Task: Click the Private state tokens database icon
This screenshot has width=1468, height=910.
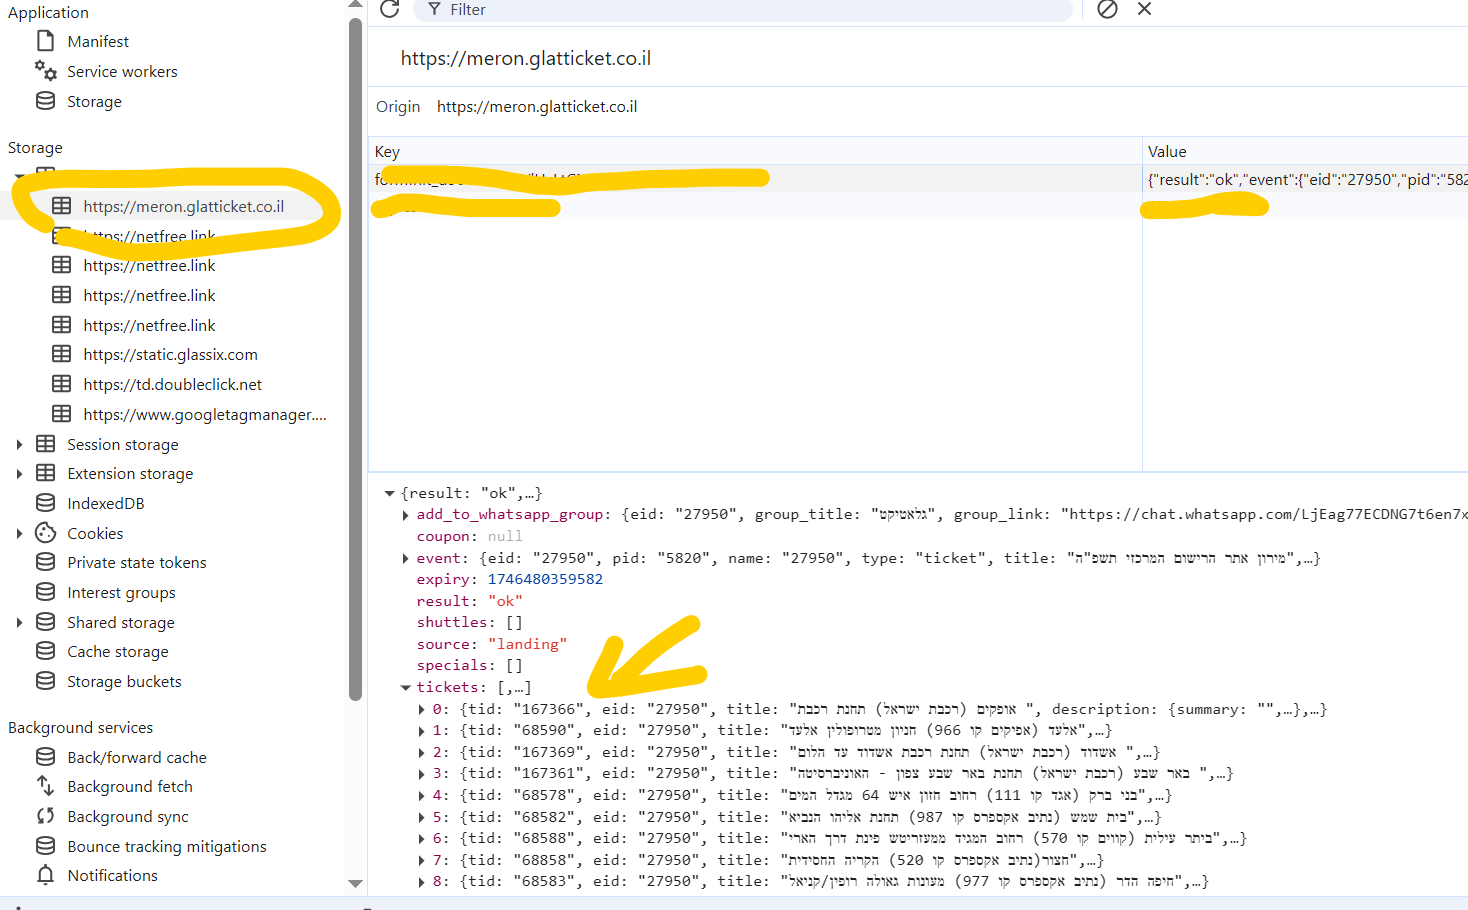Action: pyautogui.click(x=45, y=562)
